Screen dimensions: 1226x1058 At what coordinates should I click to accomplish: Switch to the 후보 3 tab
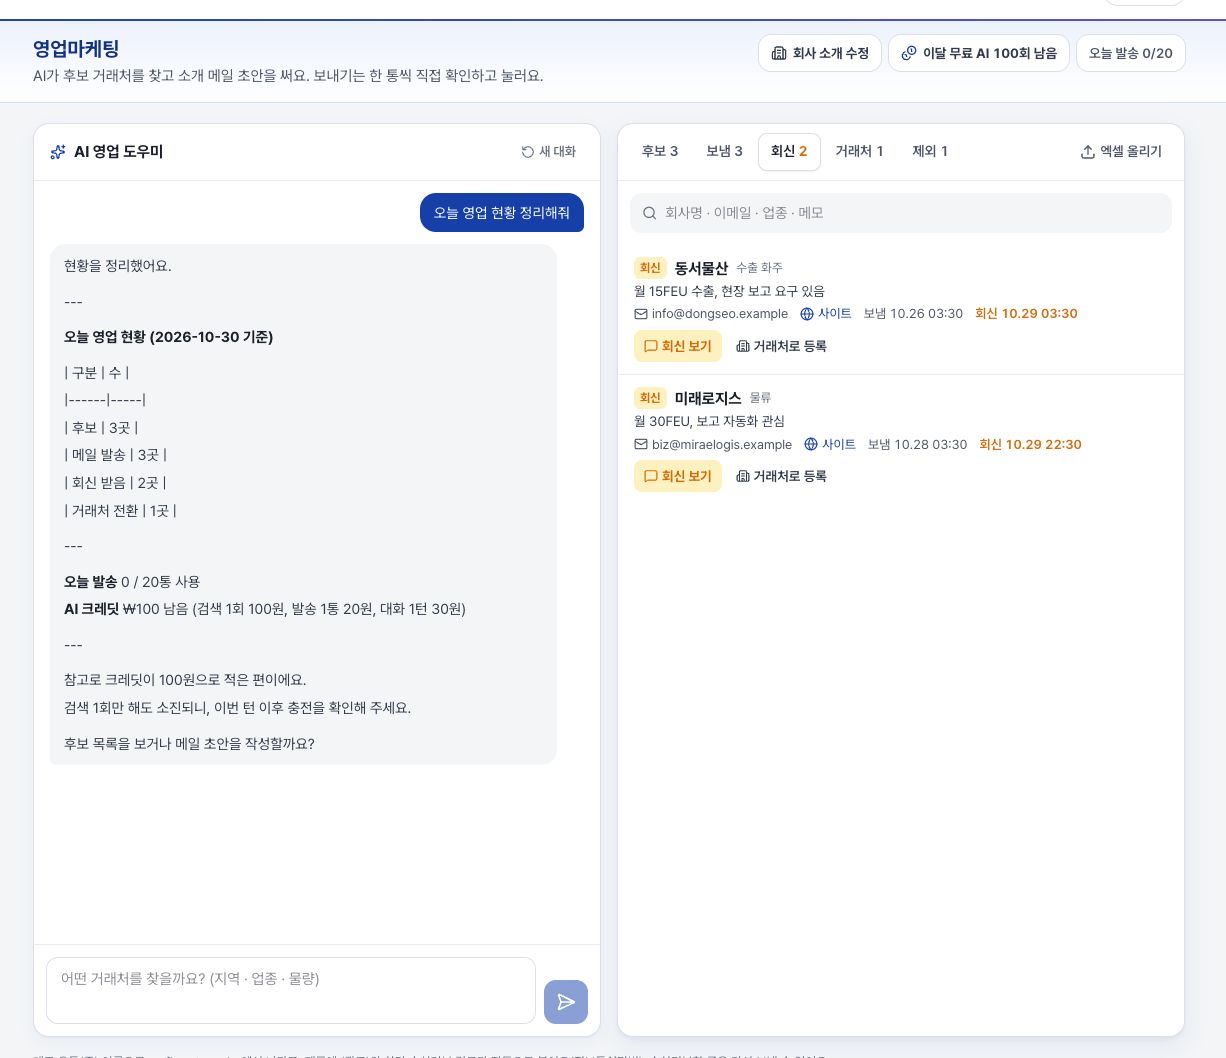point(660,151)
